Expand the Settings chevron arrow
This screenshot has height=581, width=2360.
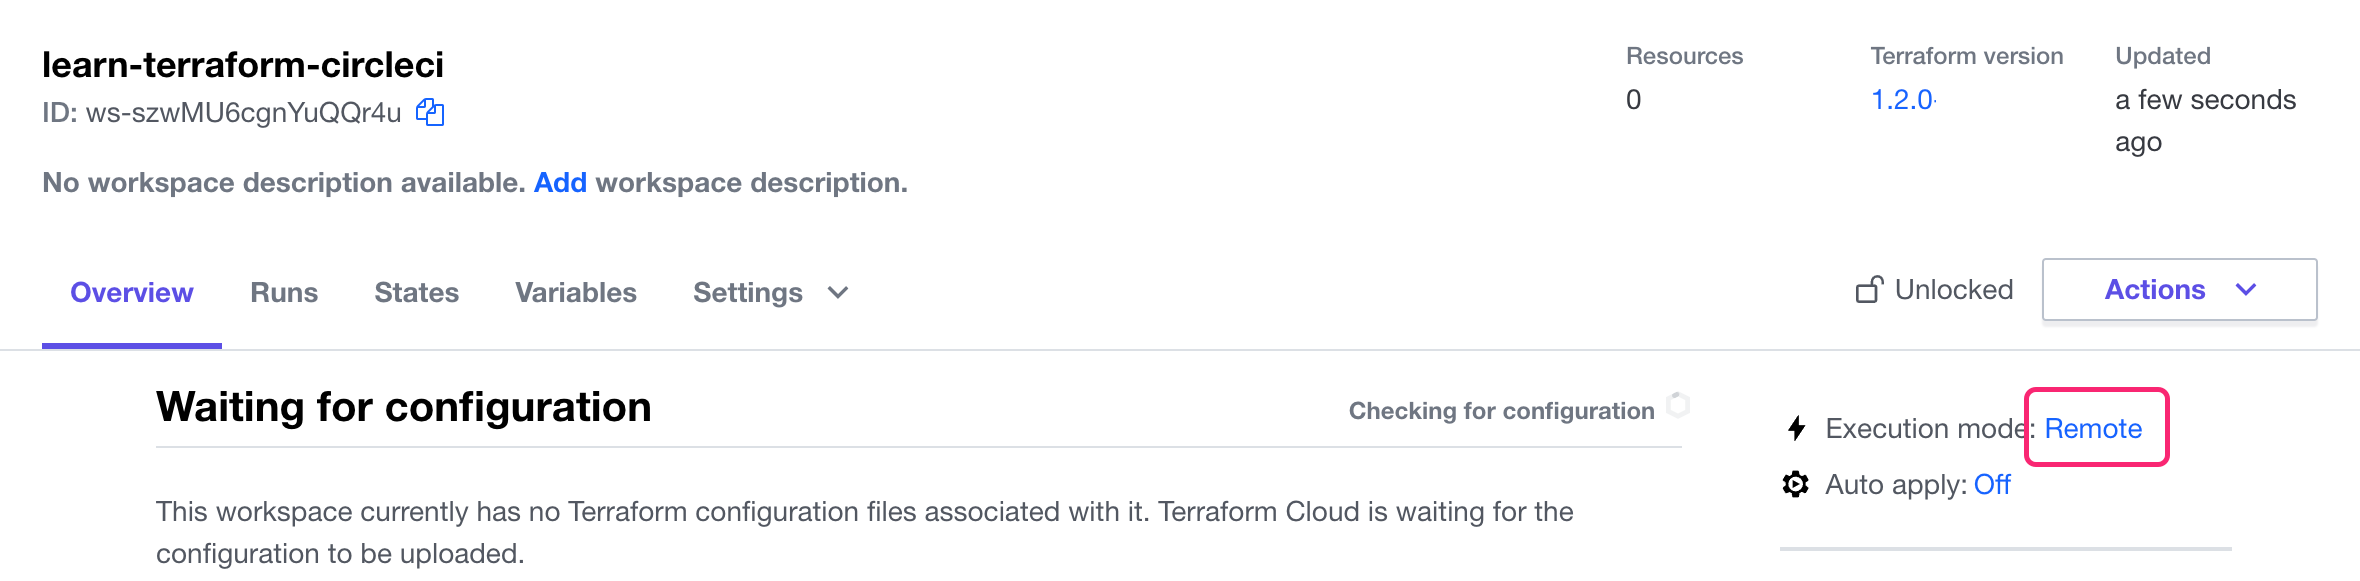coord(838,292)
